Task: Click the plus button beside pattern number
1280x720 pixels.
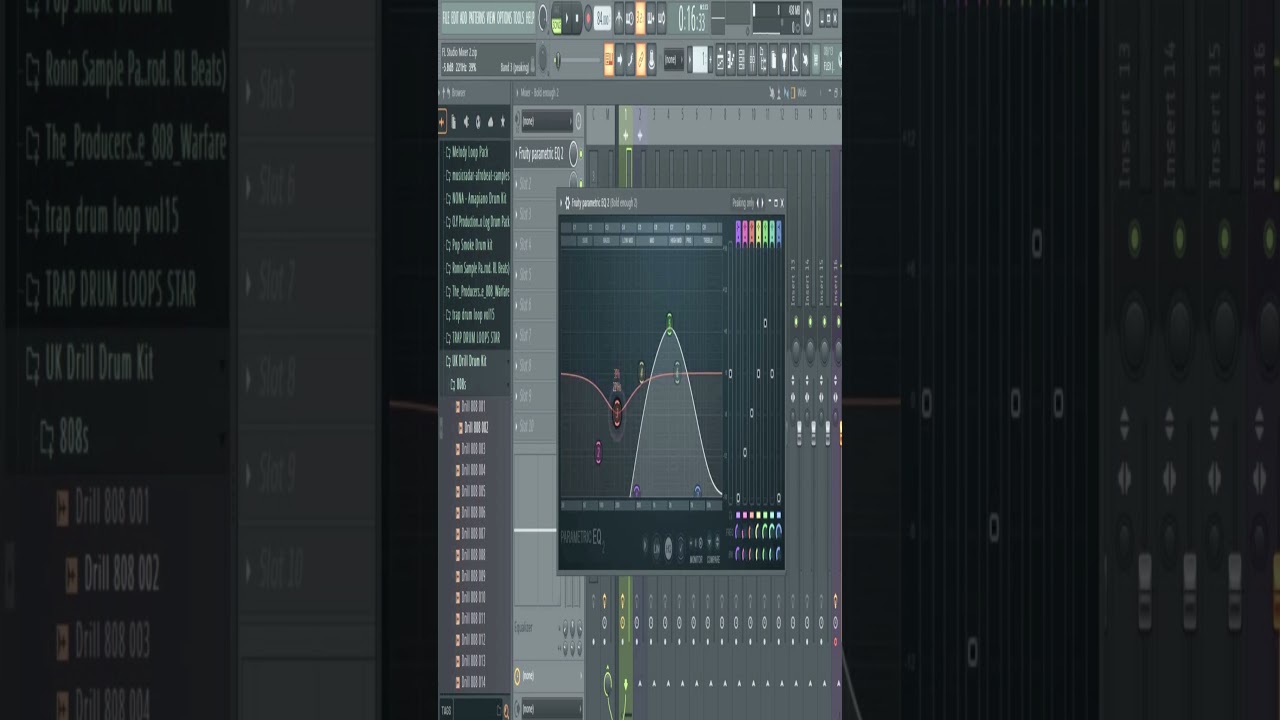Action: point(710,59)
